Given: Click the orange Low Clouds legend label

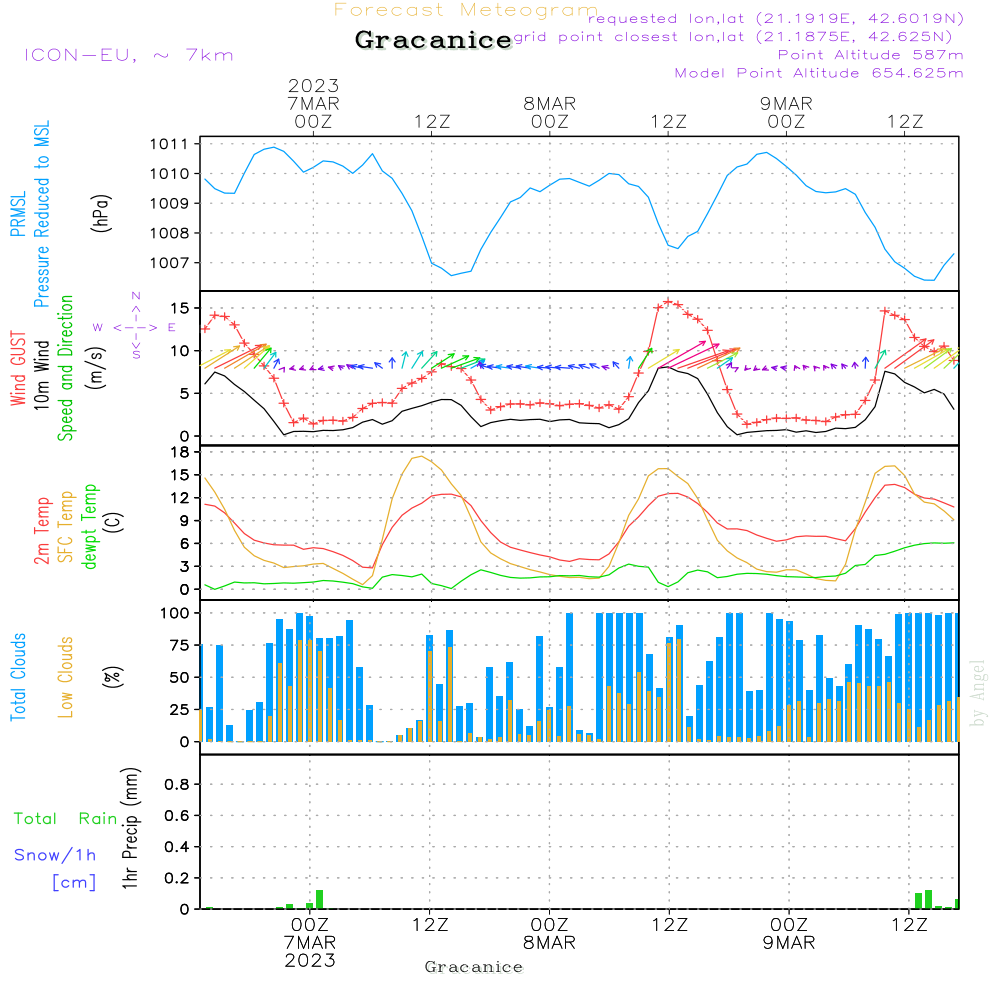Looking at the screenshot, I should 65,677.
